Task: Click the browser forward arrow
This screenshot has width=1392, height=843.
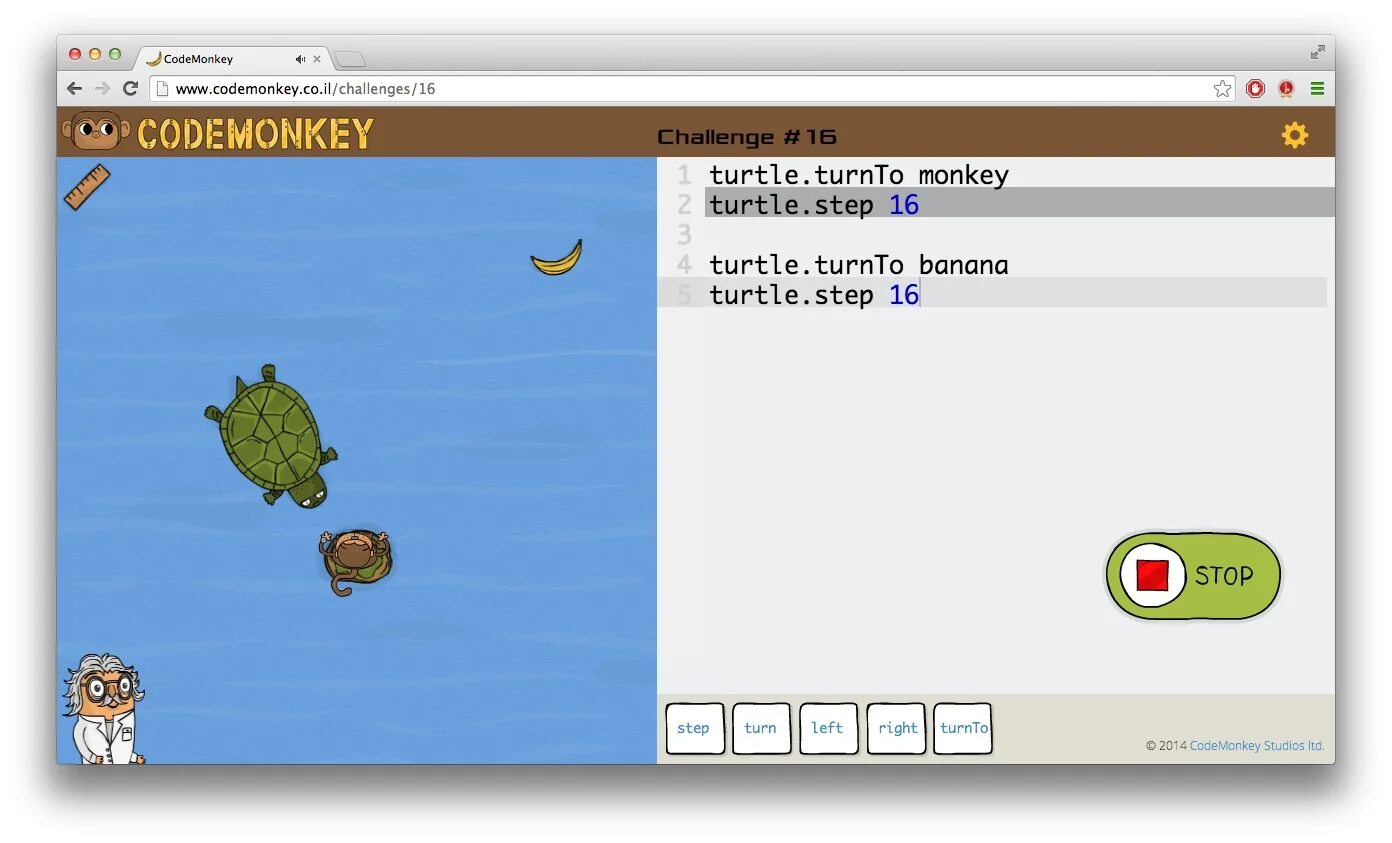Action: 102,88
